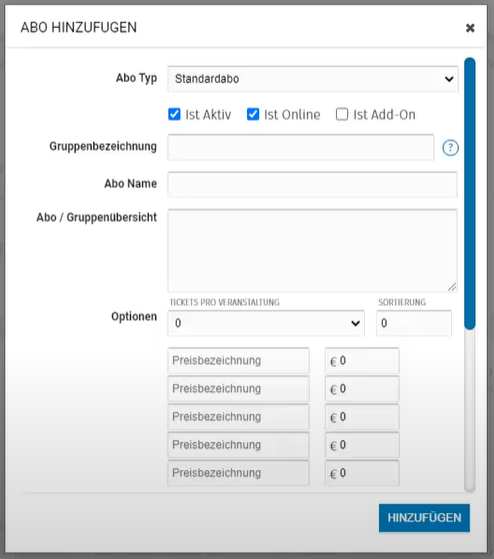Image resolution: width=494 pixels, height=559 pixels.
Task: Disable the Ist Online checkbox
Action: [253, 114]
